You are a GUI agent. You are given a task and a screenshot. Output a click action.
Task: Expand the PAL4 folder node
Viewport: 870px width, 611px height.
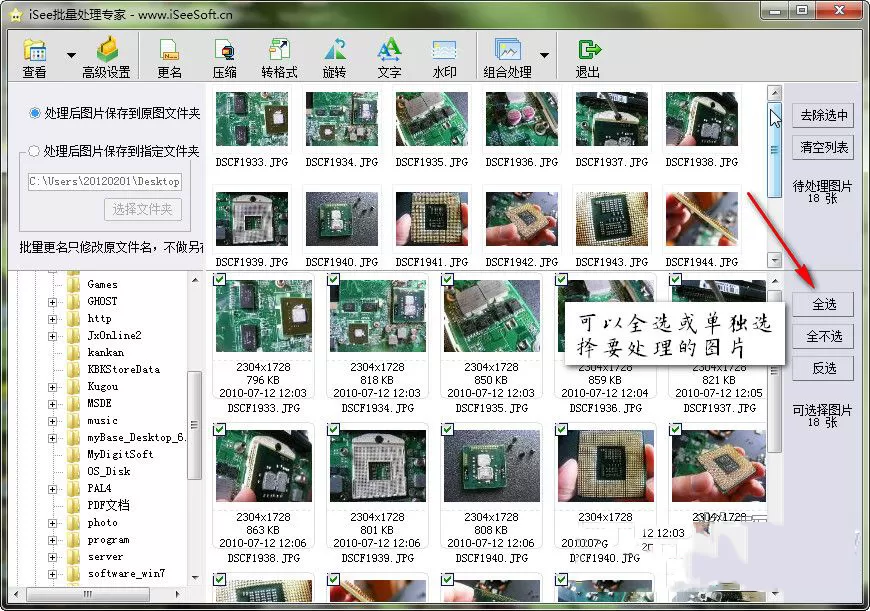pos(52,489)
